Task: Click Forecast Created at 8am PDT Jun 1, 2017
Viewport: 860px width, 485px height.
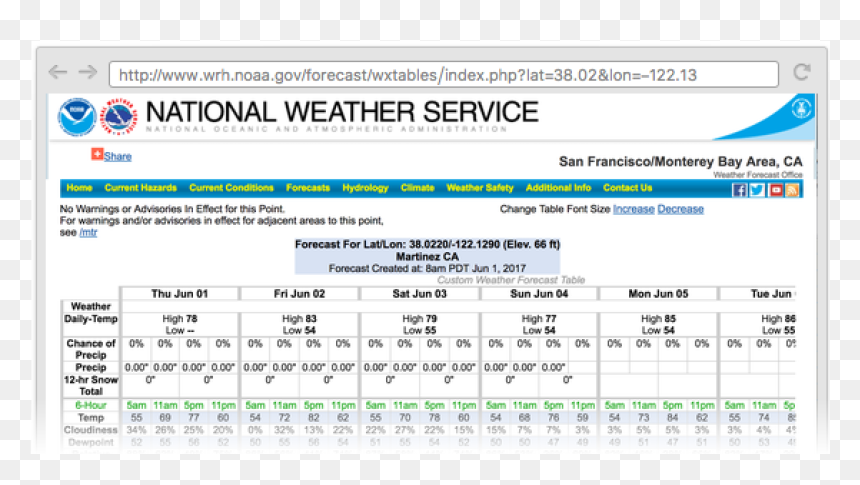Action: click(427, 268)
